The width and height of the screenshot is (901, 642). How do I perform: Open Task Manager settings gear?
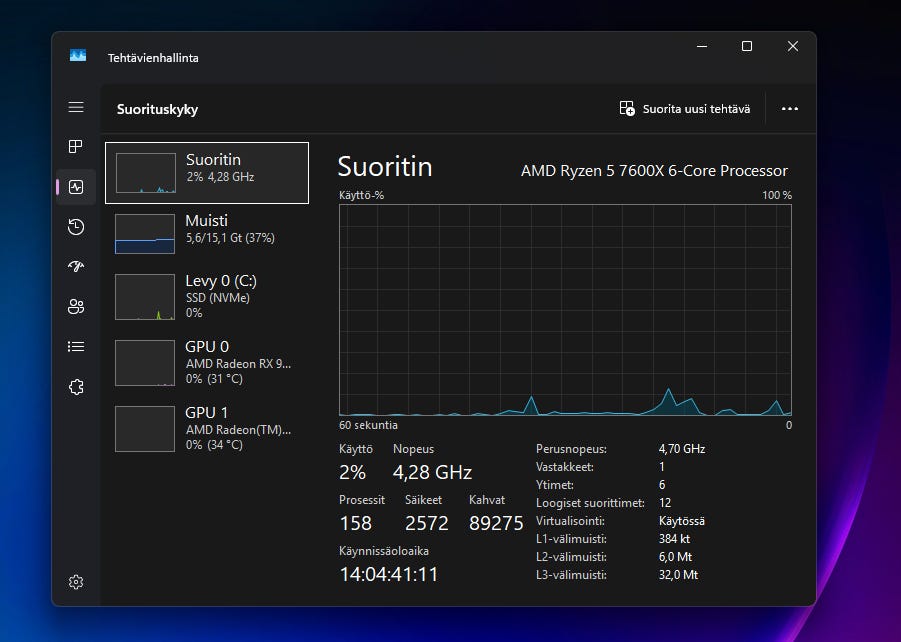[76, 582]
